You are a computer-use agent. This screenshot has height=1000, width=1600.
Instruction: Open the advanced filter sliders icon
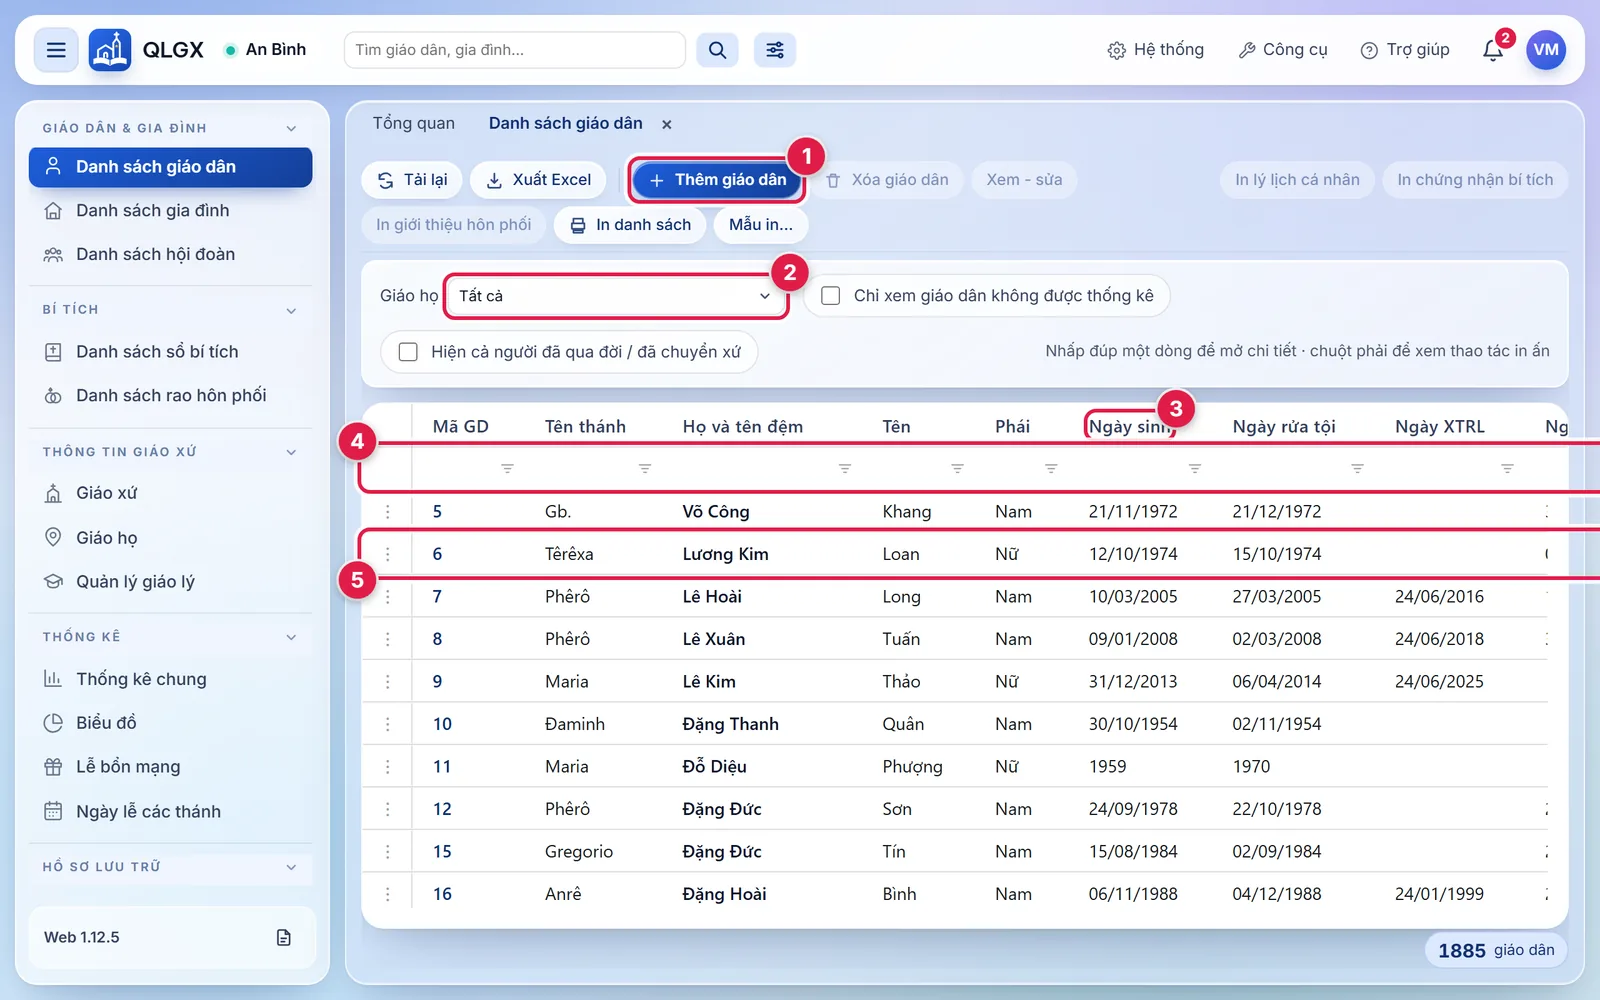[x=775, y=50]
